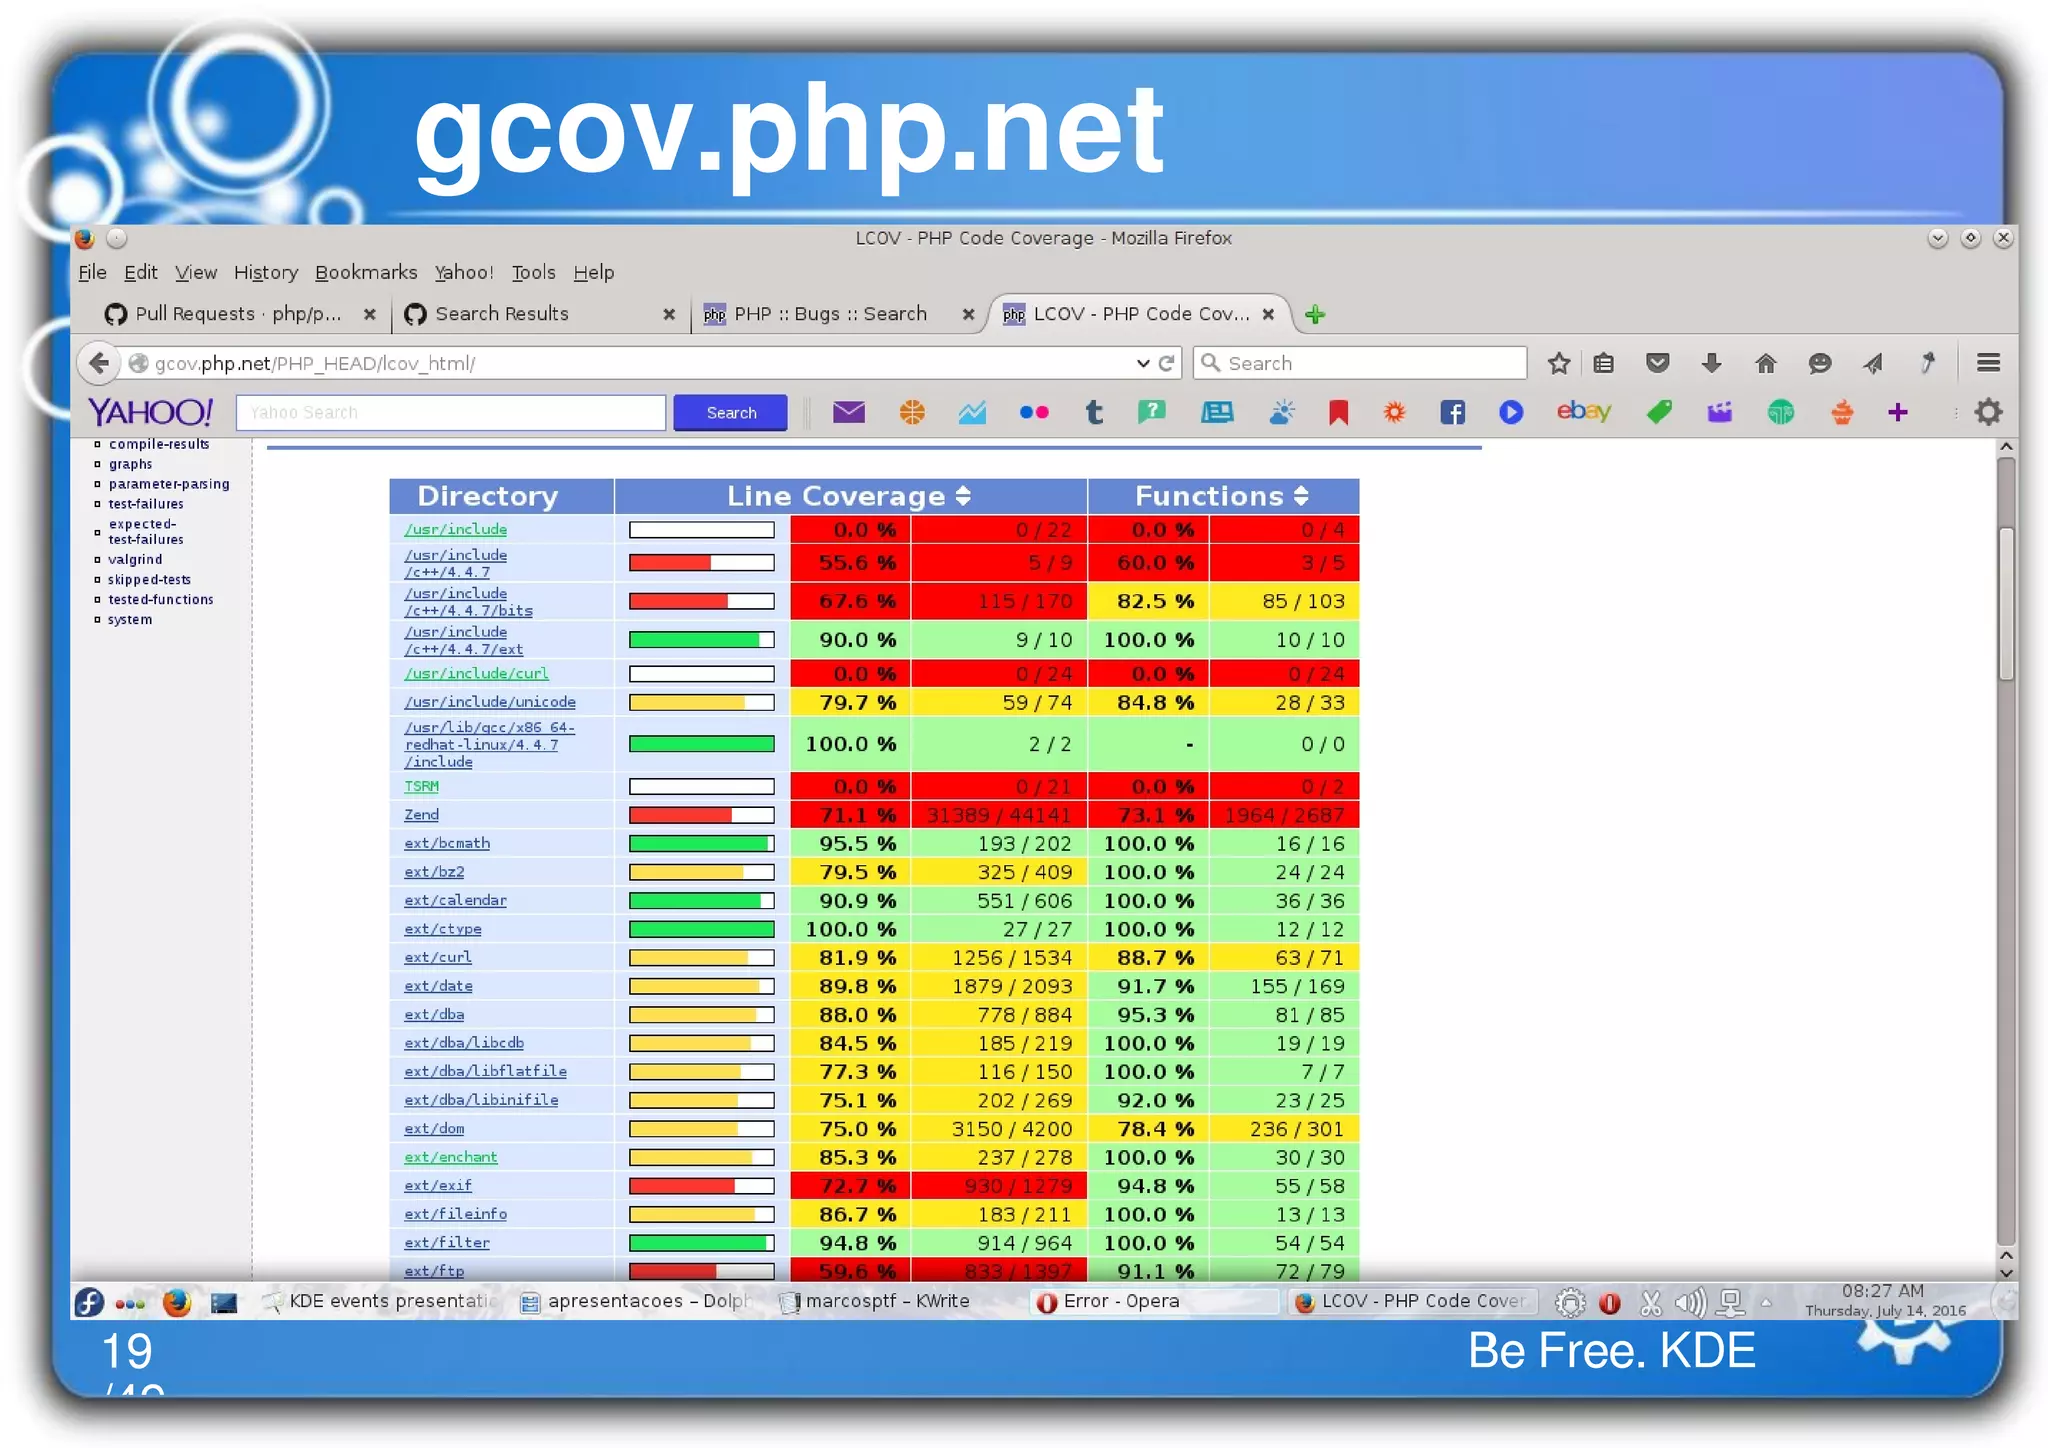This screenshot has width=2048, height=1448.
Task: Sort table by Functions arrows
Action: pos(1300,496)
